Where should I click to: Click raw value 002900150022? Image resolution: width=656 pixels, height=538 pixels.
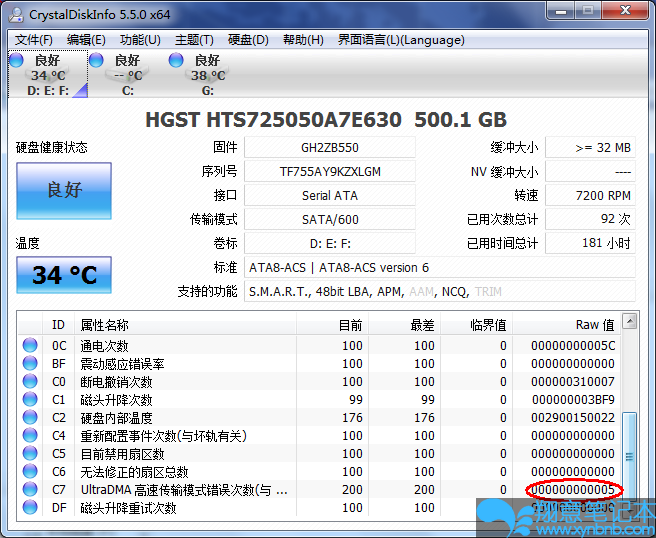pyautogui.click(x=573, y=418)
